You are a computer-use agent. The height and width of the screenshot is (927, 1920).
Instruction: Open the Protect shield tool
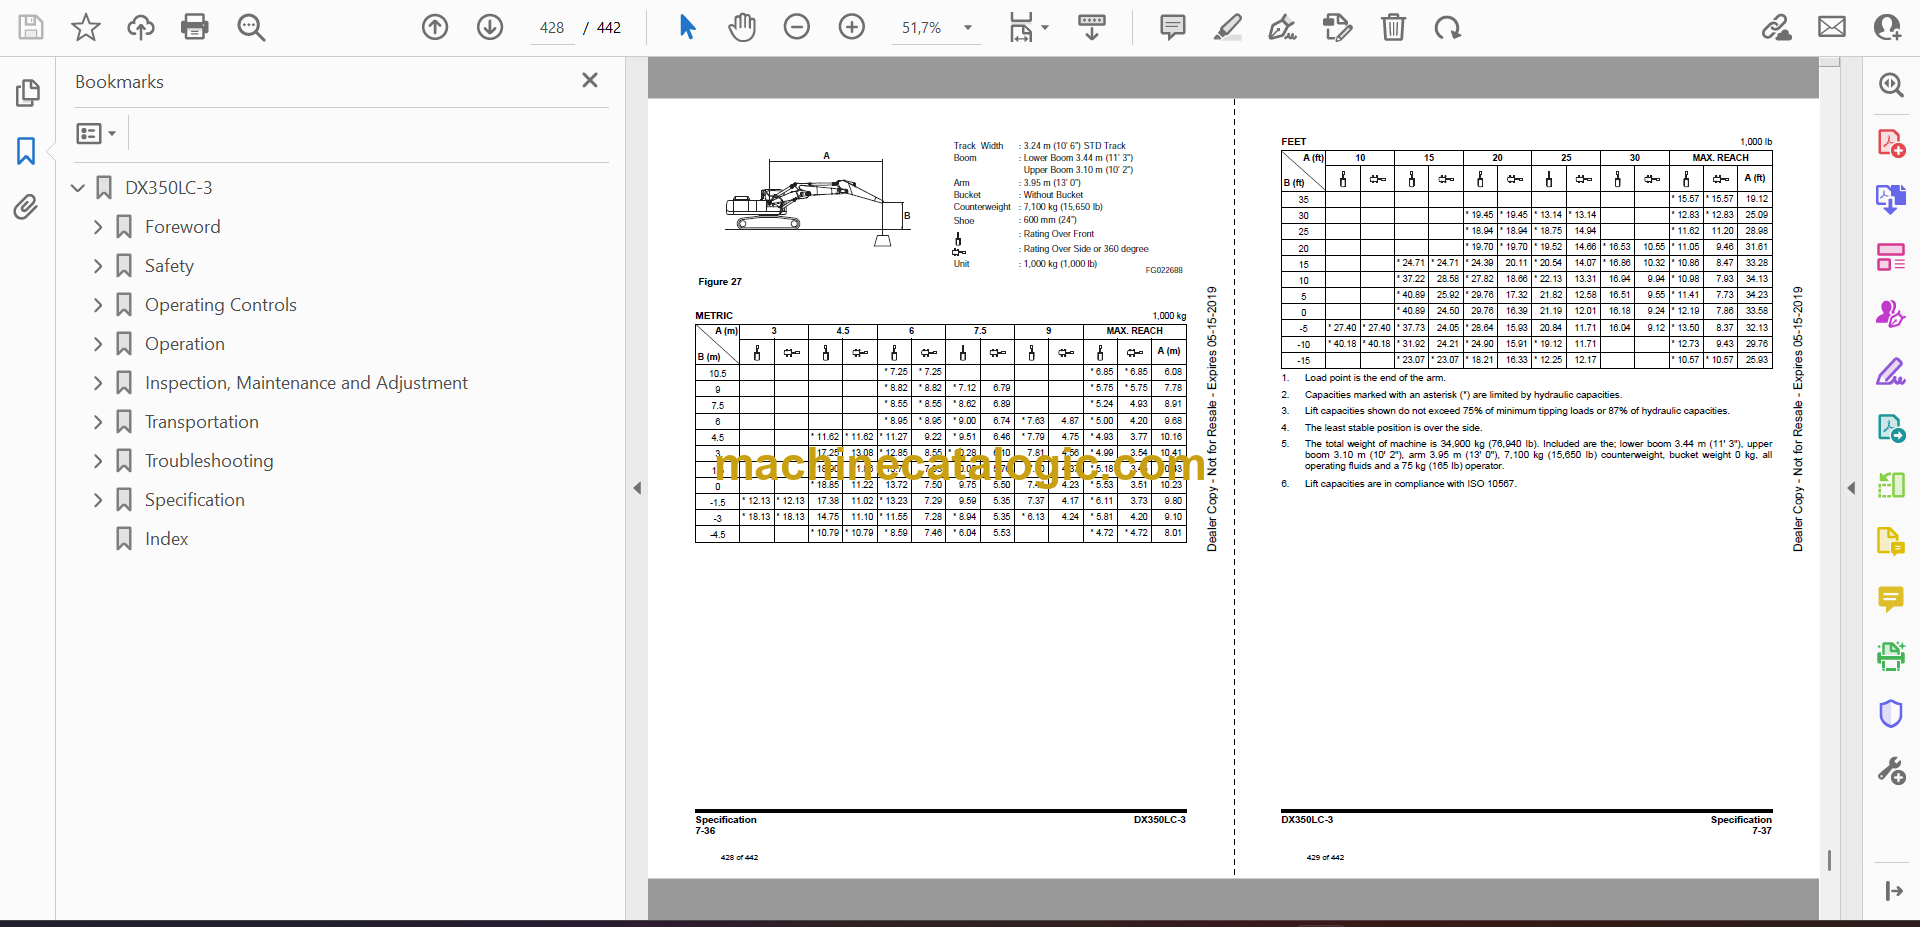pyautogui.click(x=1890, y=713)
